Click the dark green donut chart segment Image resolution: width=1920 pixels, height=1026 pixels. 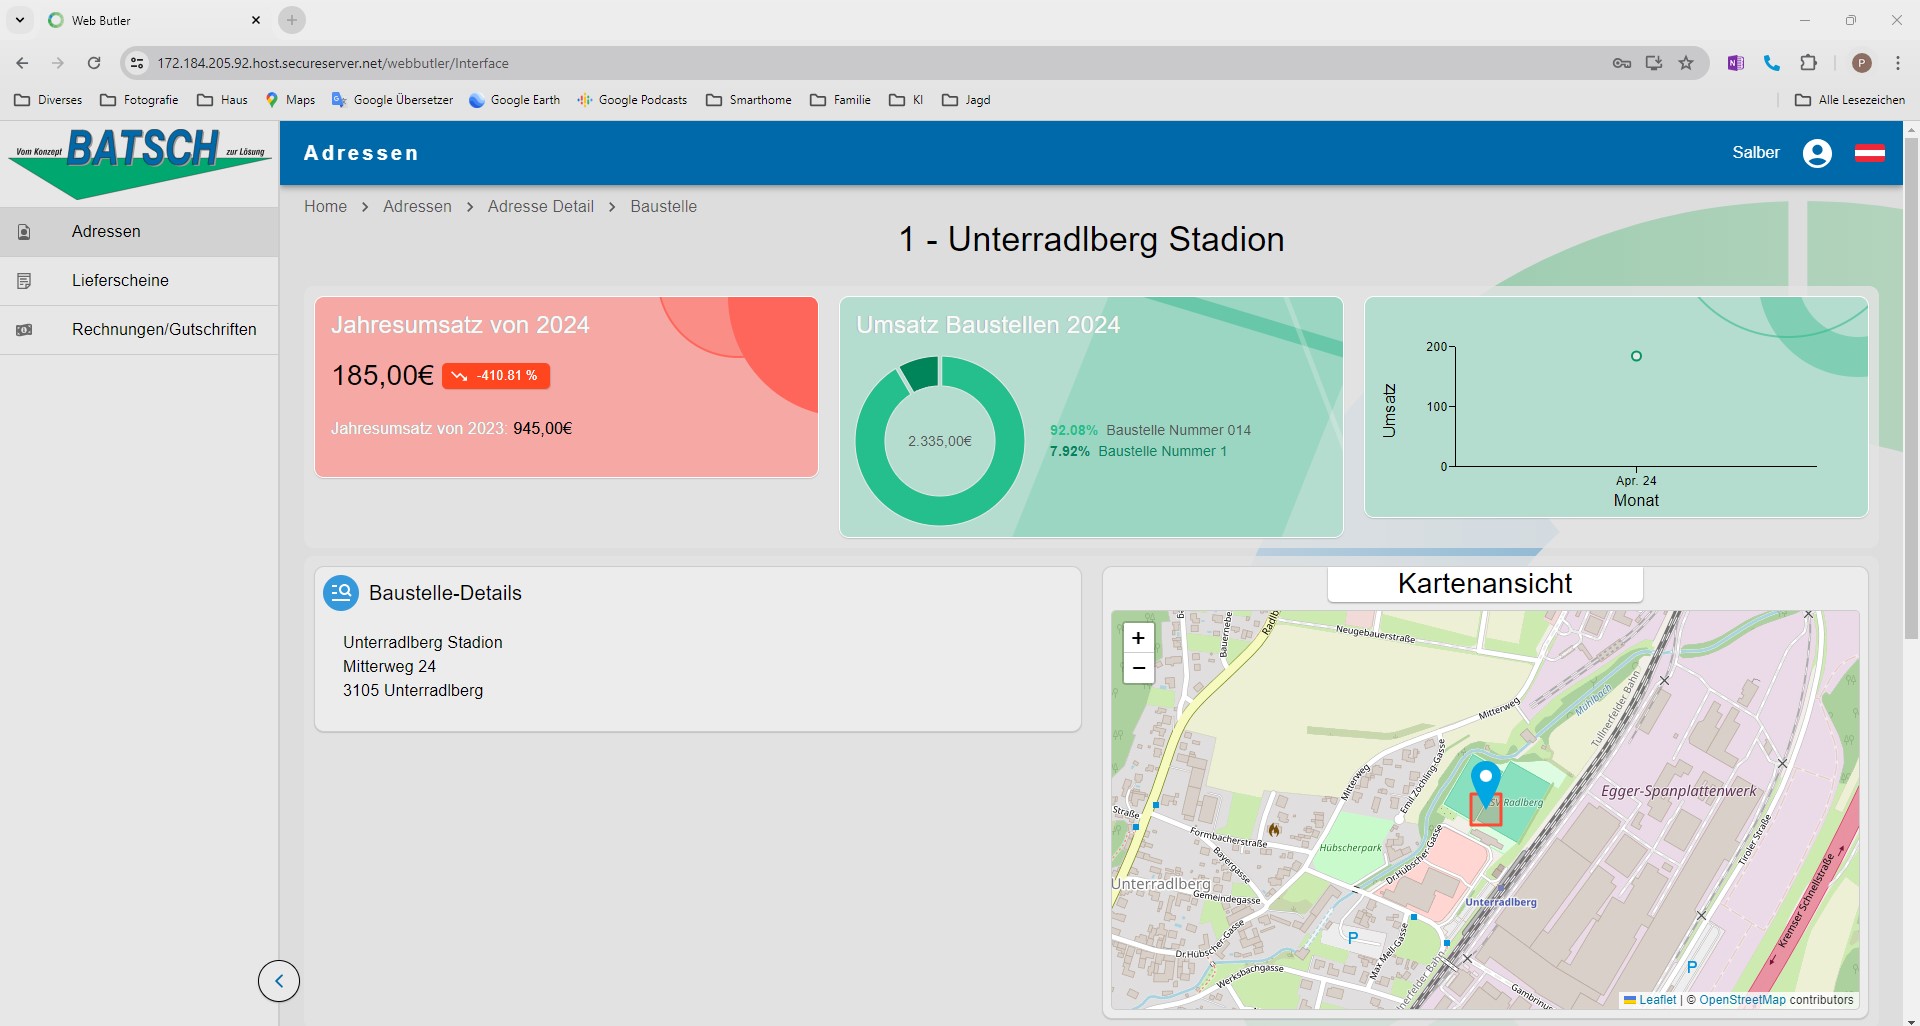click(x=919, y=374)
